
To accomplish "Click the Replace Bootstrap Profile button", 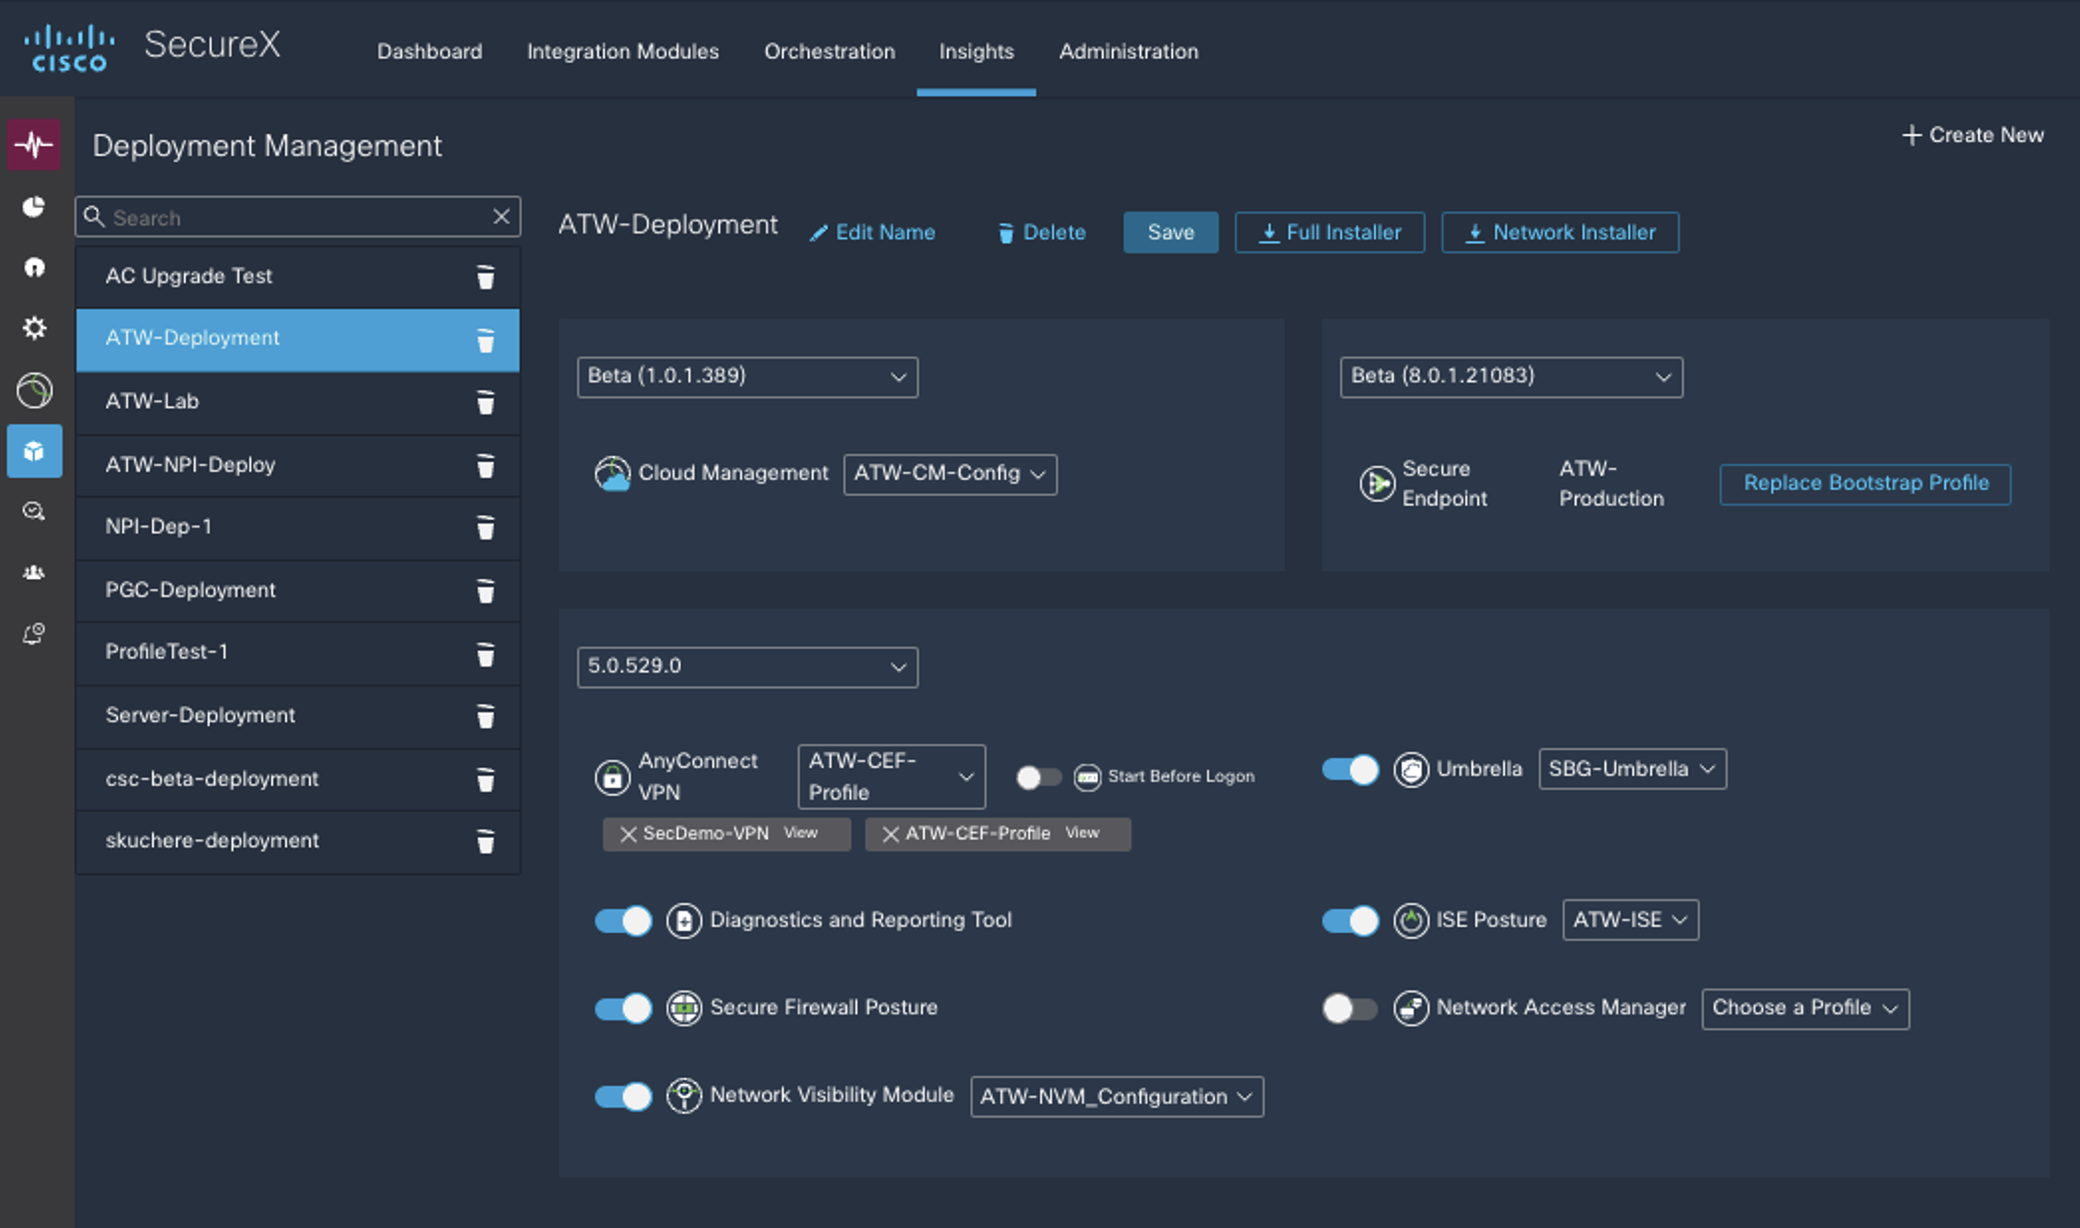I will (1865, 484).
